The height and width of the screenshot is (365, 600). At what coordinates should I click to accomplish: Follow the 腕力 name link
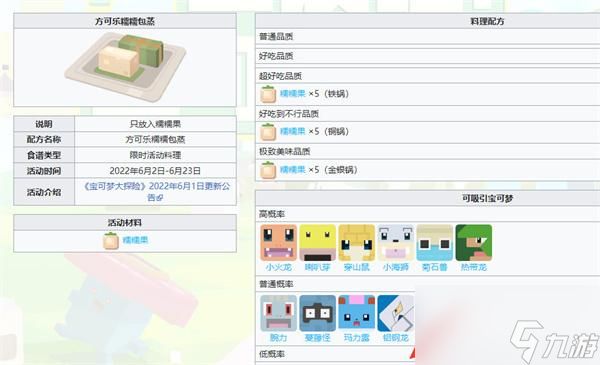coord(279,338)
